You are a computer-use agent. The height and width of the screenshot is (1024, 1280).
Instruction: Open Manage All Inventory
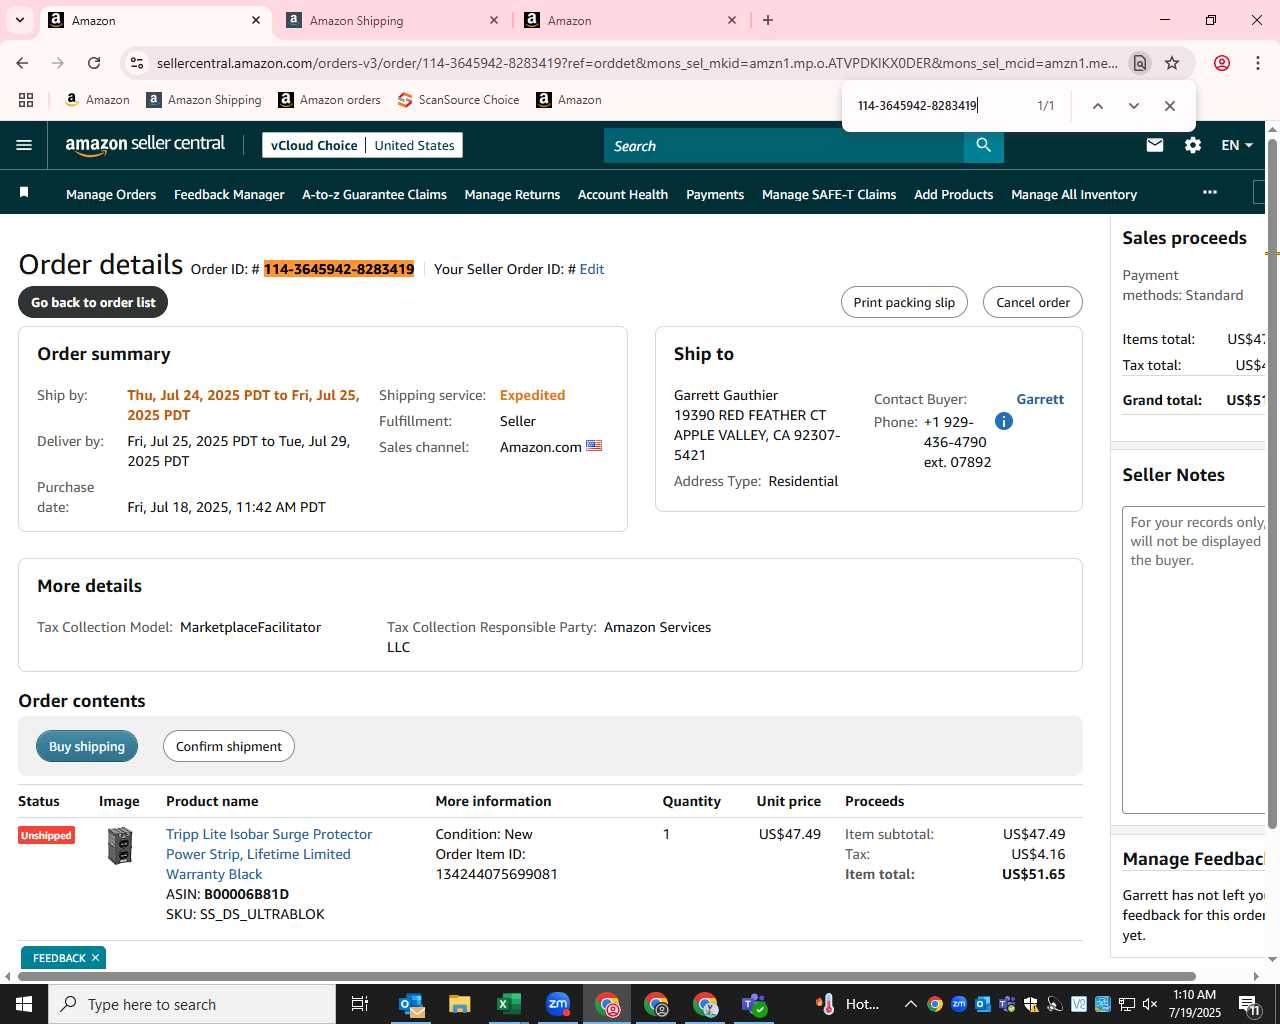coord(1074,194)
